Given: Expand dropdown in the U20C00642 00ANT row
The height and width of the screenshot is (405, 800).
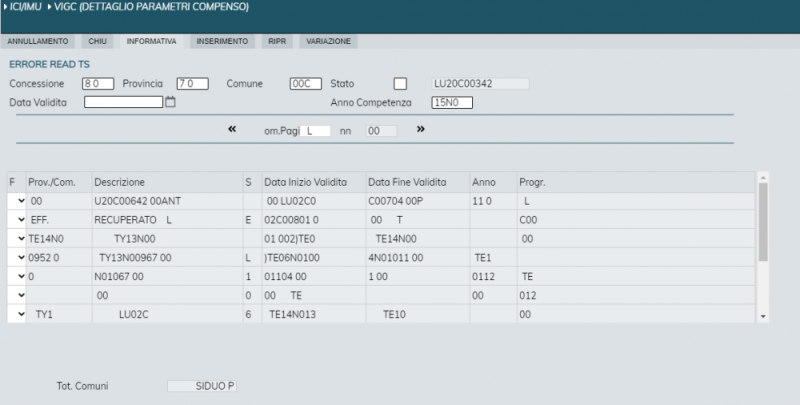Looking at the screenshot, I should coord(20,201).
